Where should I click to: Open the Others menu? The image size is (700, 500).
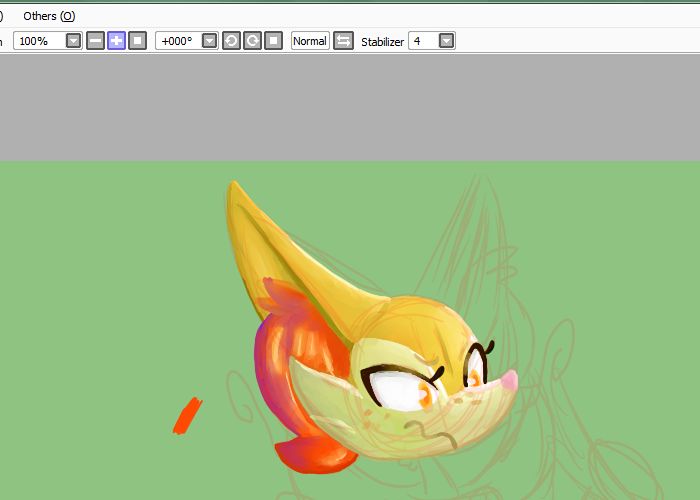pos(49,16)
